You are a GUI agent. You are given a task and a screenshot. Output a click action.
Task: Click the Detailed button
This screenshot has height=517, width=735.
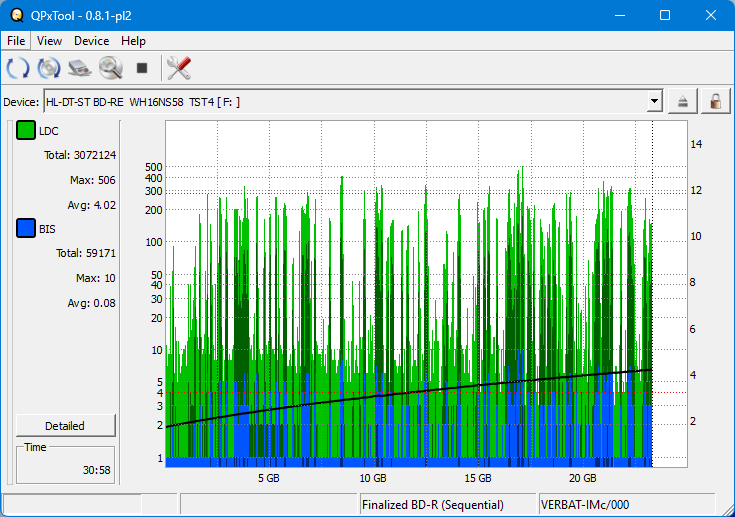[x=66, y=426]
